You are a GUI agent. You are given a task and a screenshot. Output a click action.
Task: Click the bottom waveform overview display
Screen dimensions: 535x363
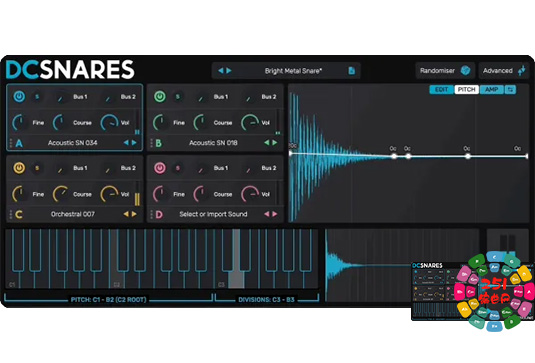click(402, 265)
